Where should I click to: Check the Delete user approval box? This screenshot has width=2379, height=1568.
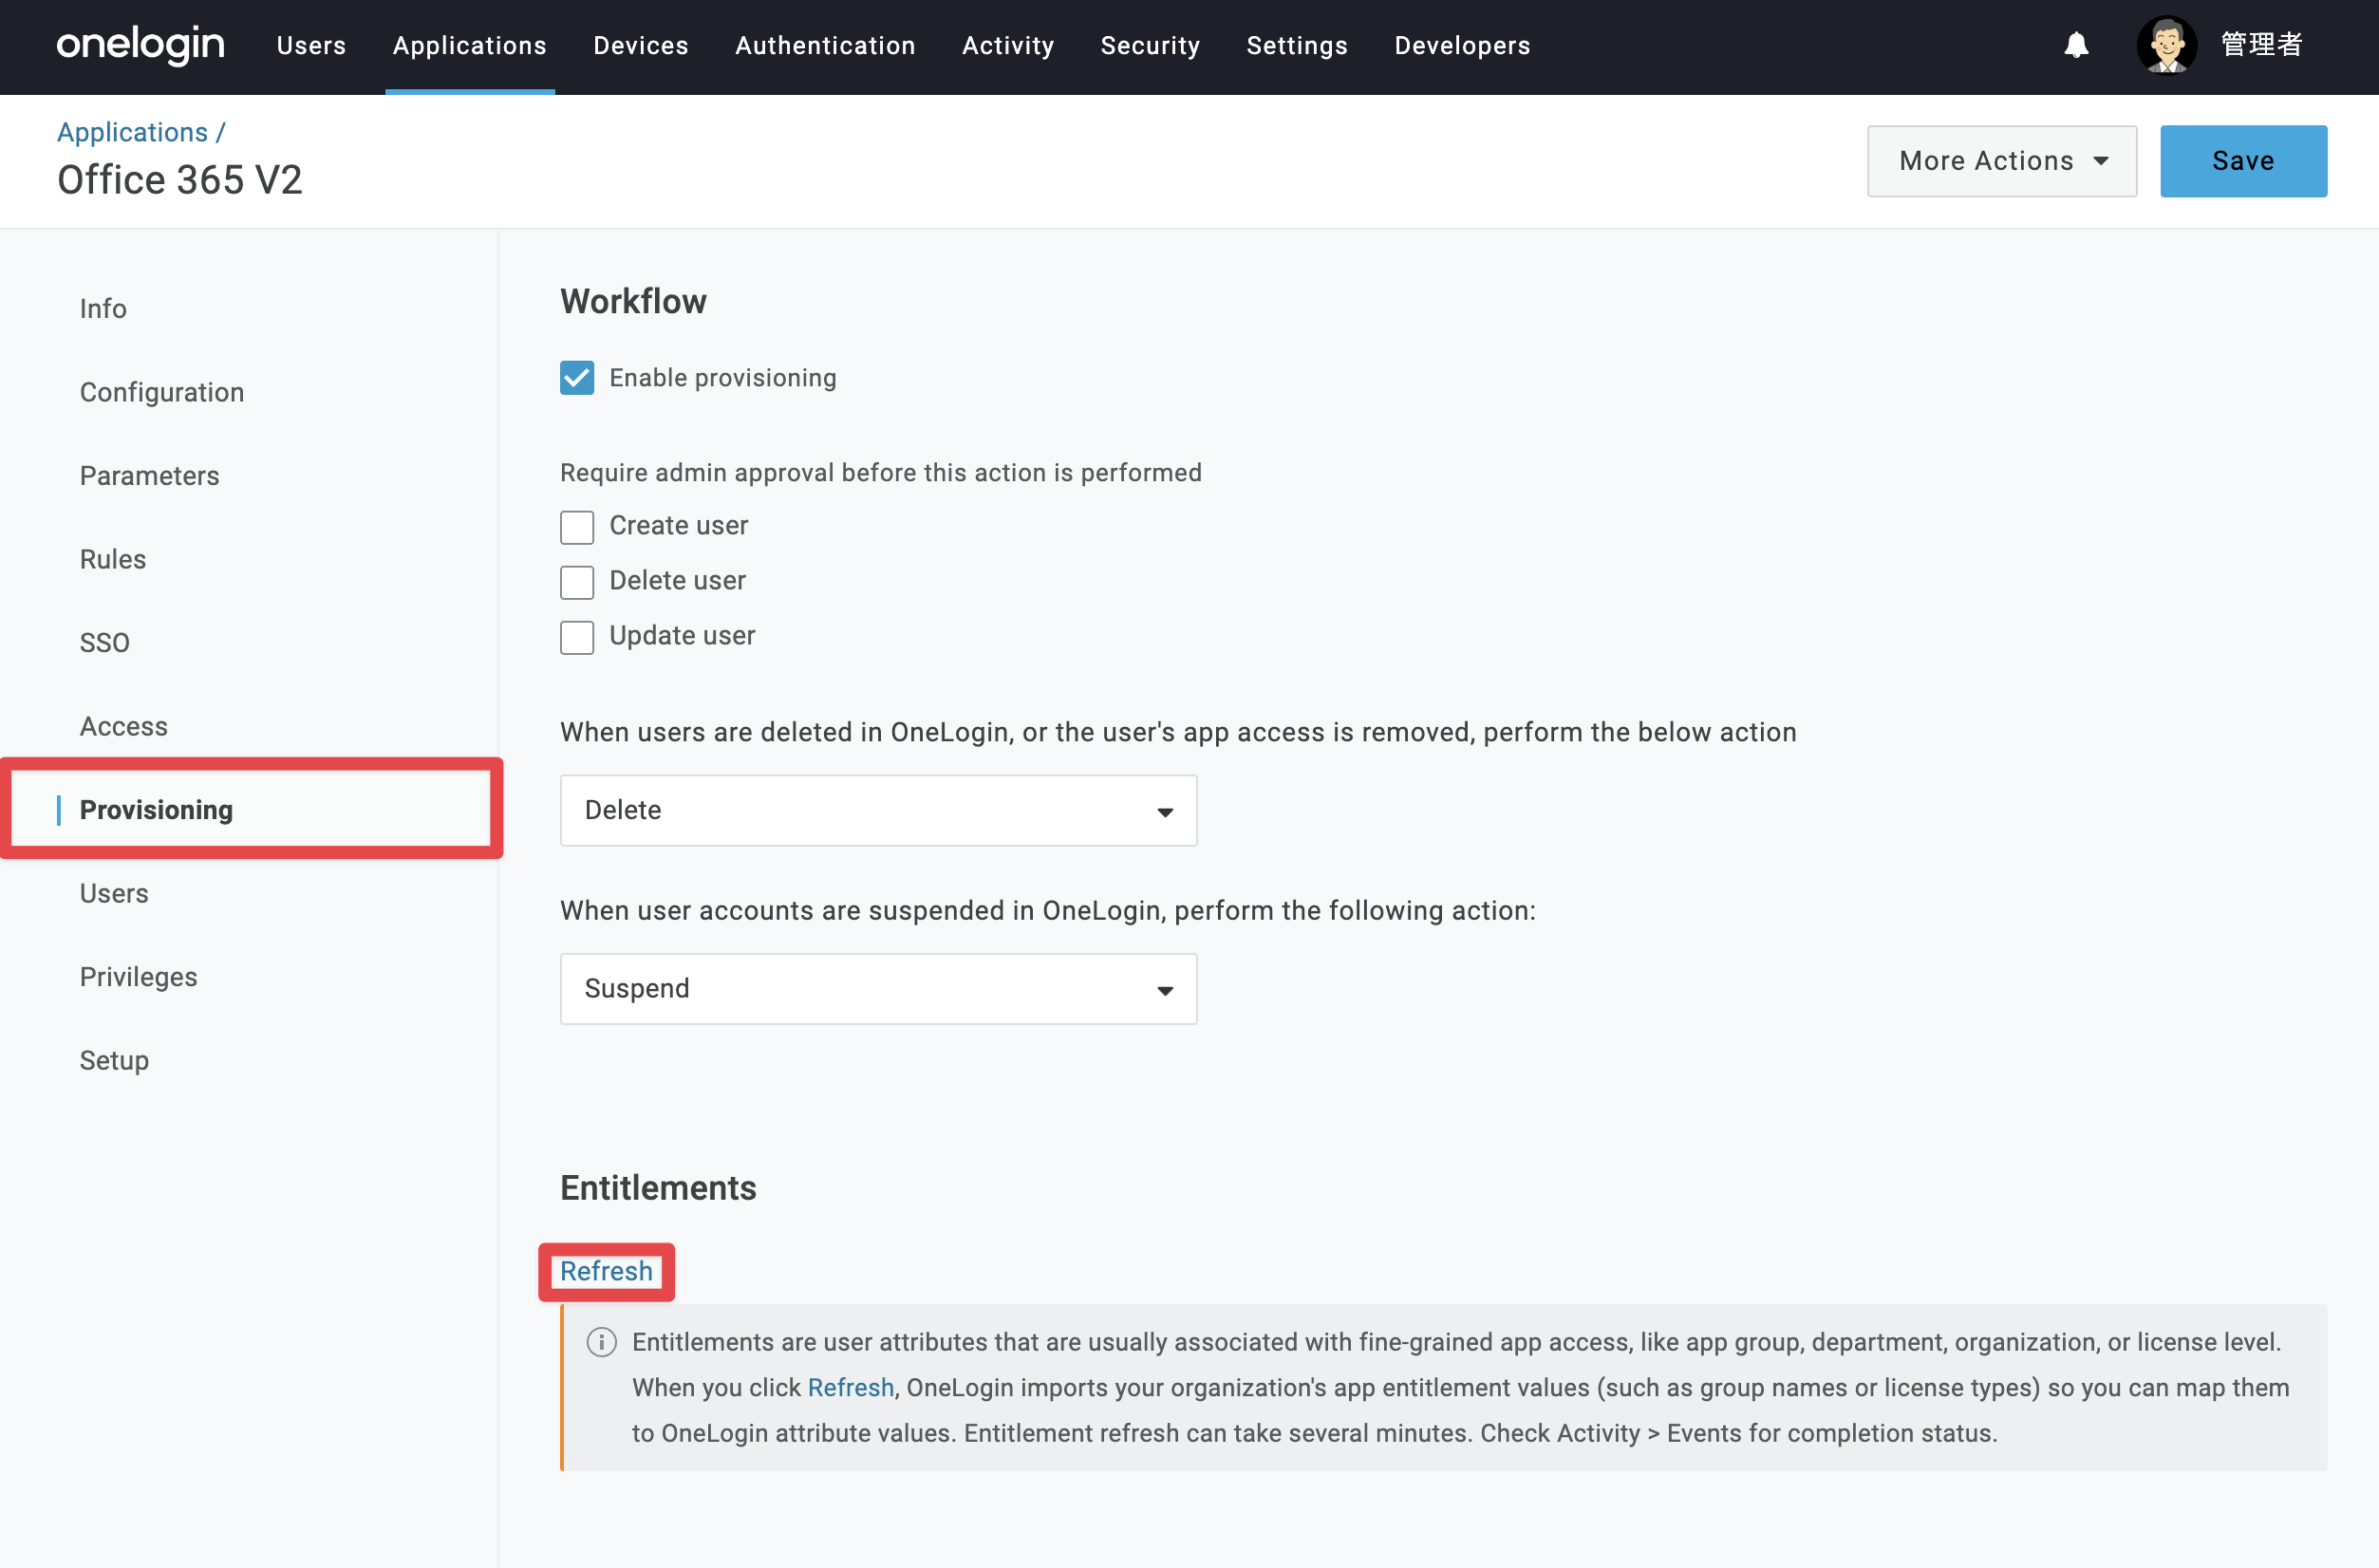[x=577, y=582]
